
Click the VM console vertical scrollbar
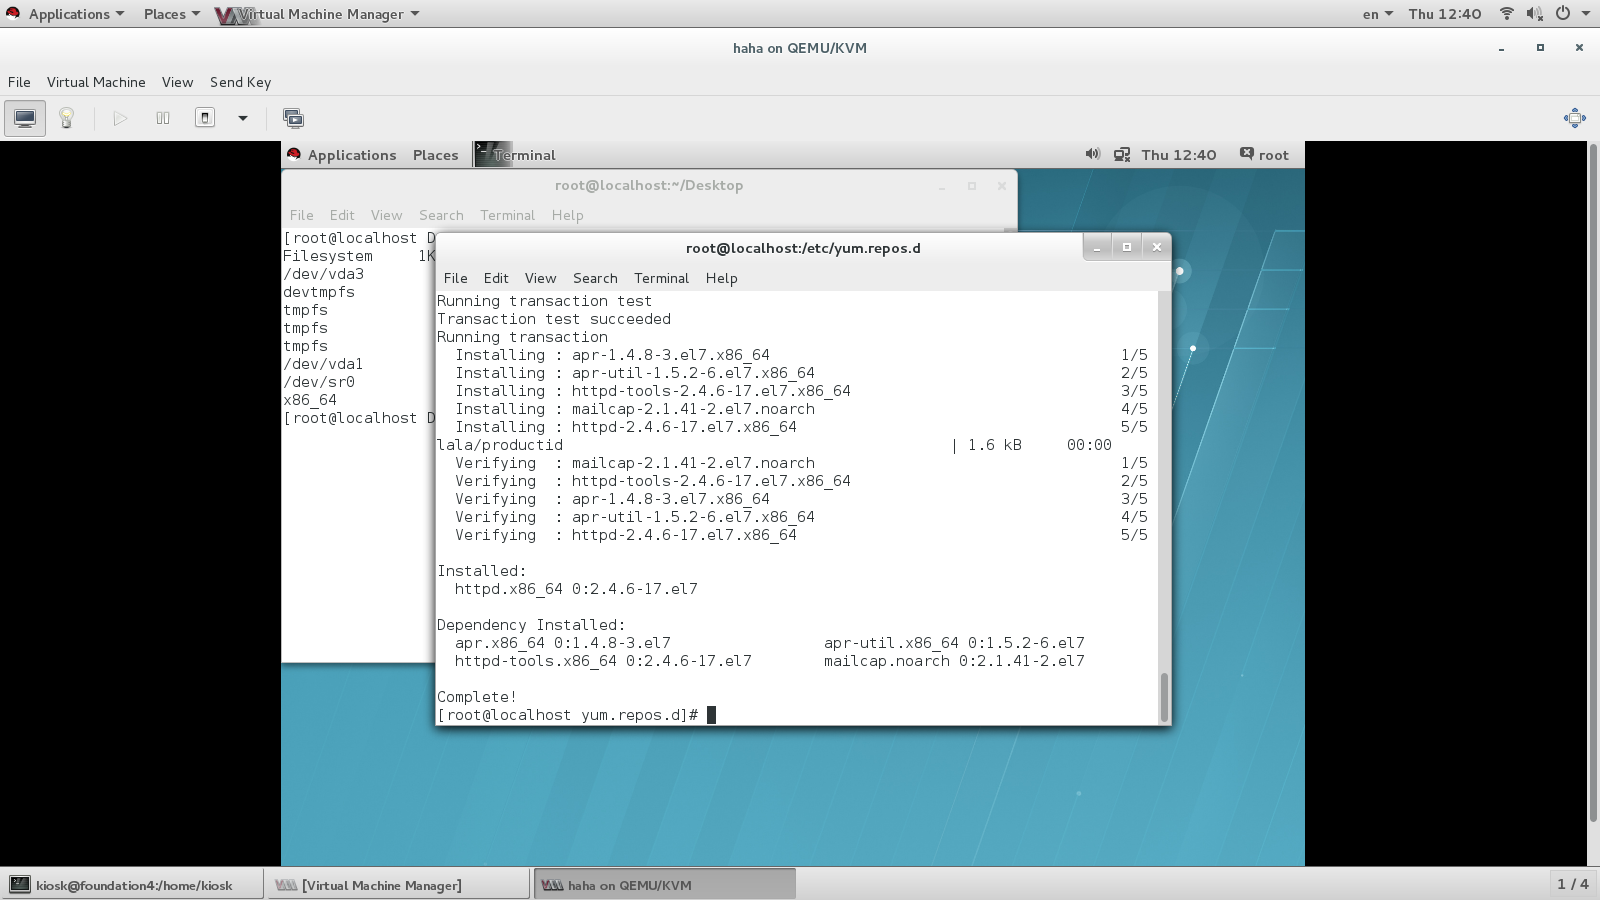tap(1594, 484)
